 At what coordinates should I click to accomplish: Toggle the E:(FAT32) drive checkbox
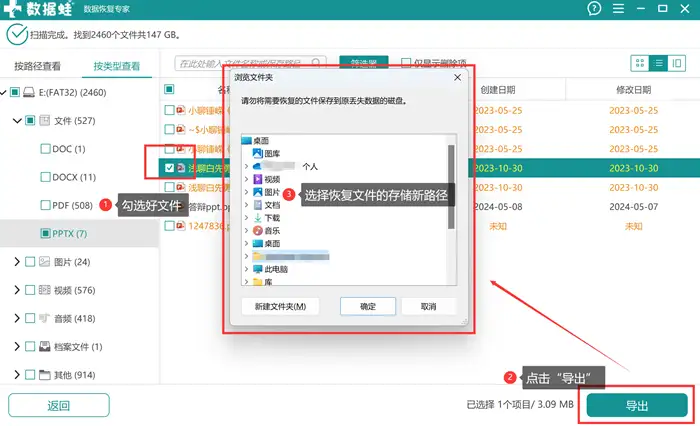click(x=15, y=92)
